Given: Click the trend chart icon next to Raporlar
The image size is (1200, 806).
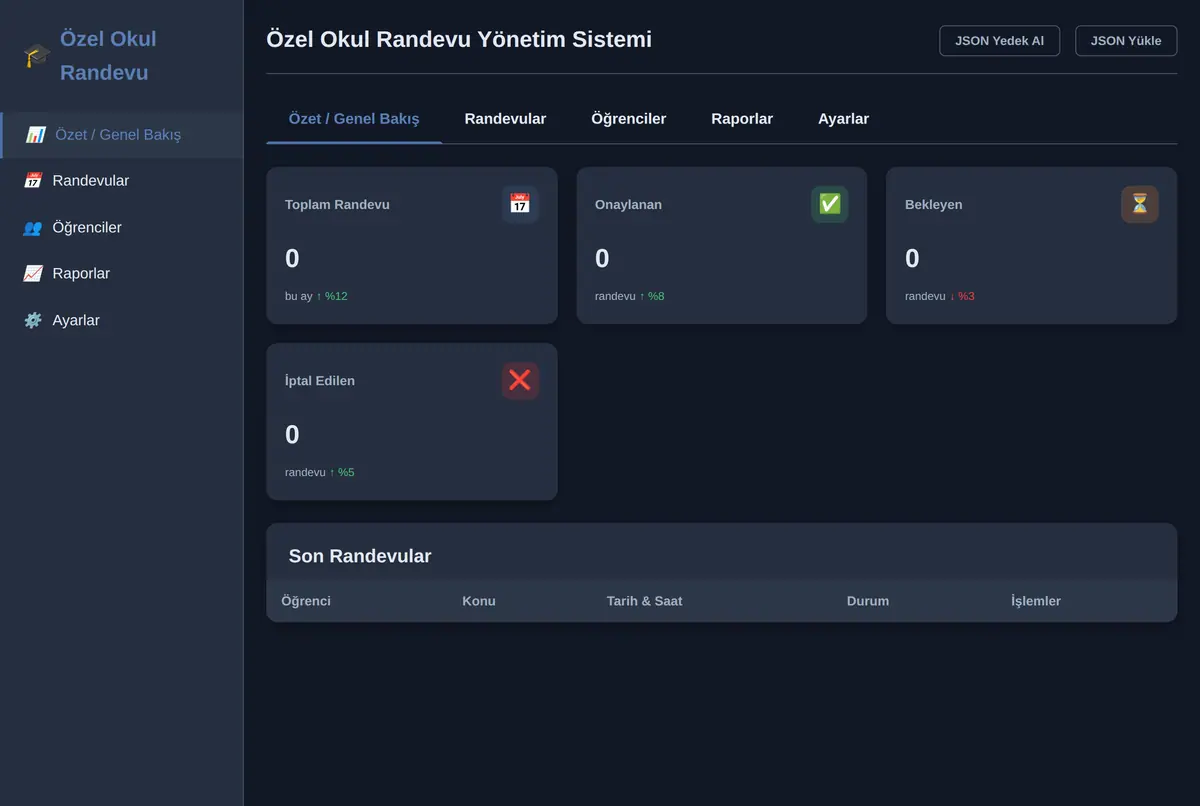Looking at the screenshot, I should (x=33, y=274).
